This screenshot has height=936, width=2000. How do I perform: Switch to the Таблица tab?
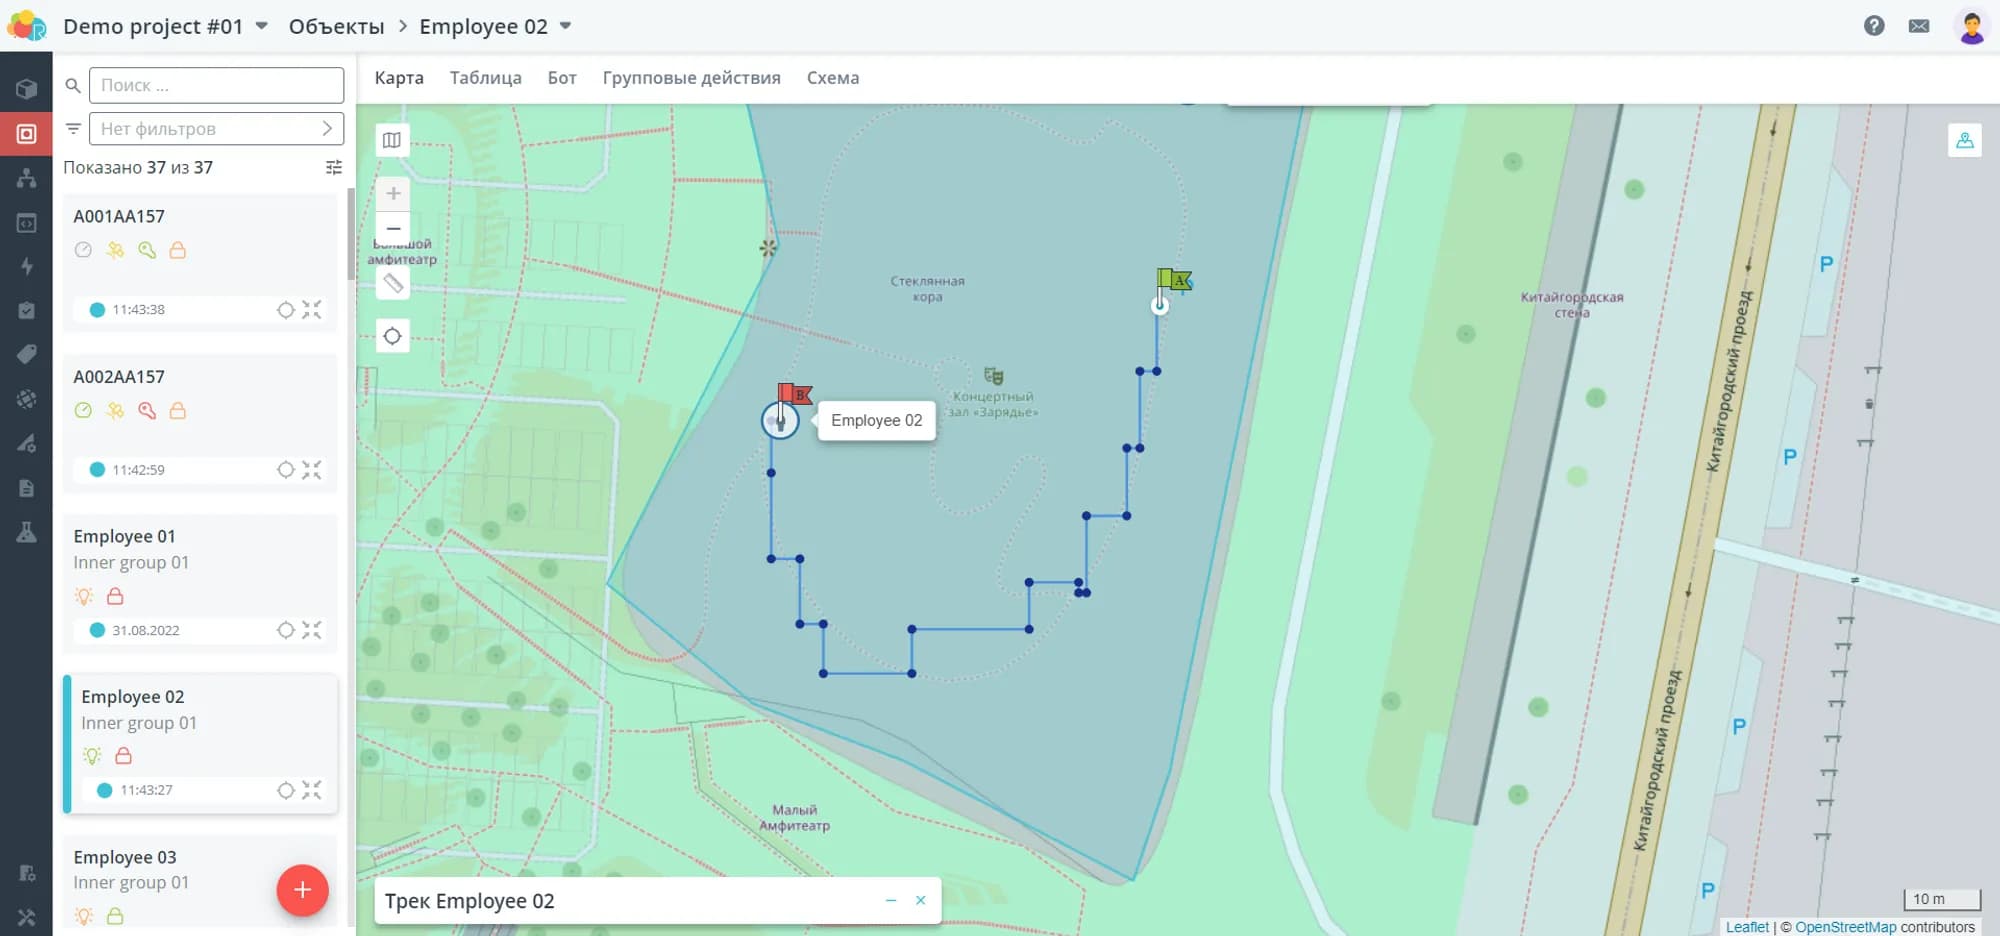485,78
